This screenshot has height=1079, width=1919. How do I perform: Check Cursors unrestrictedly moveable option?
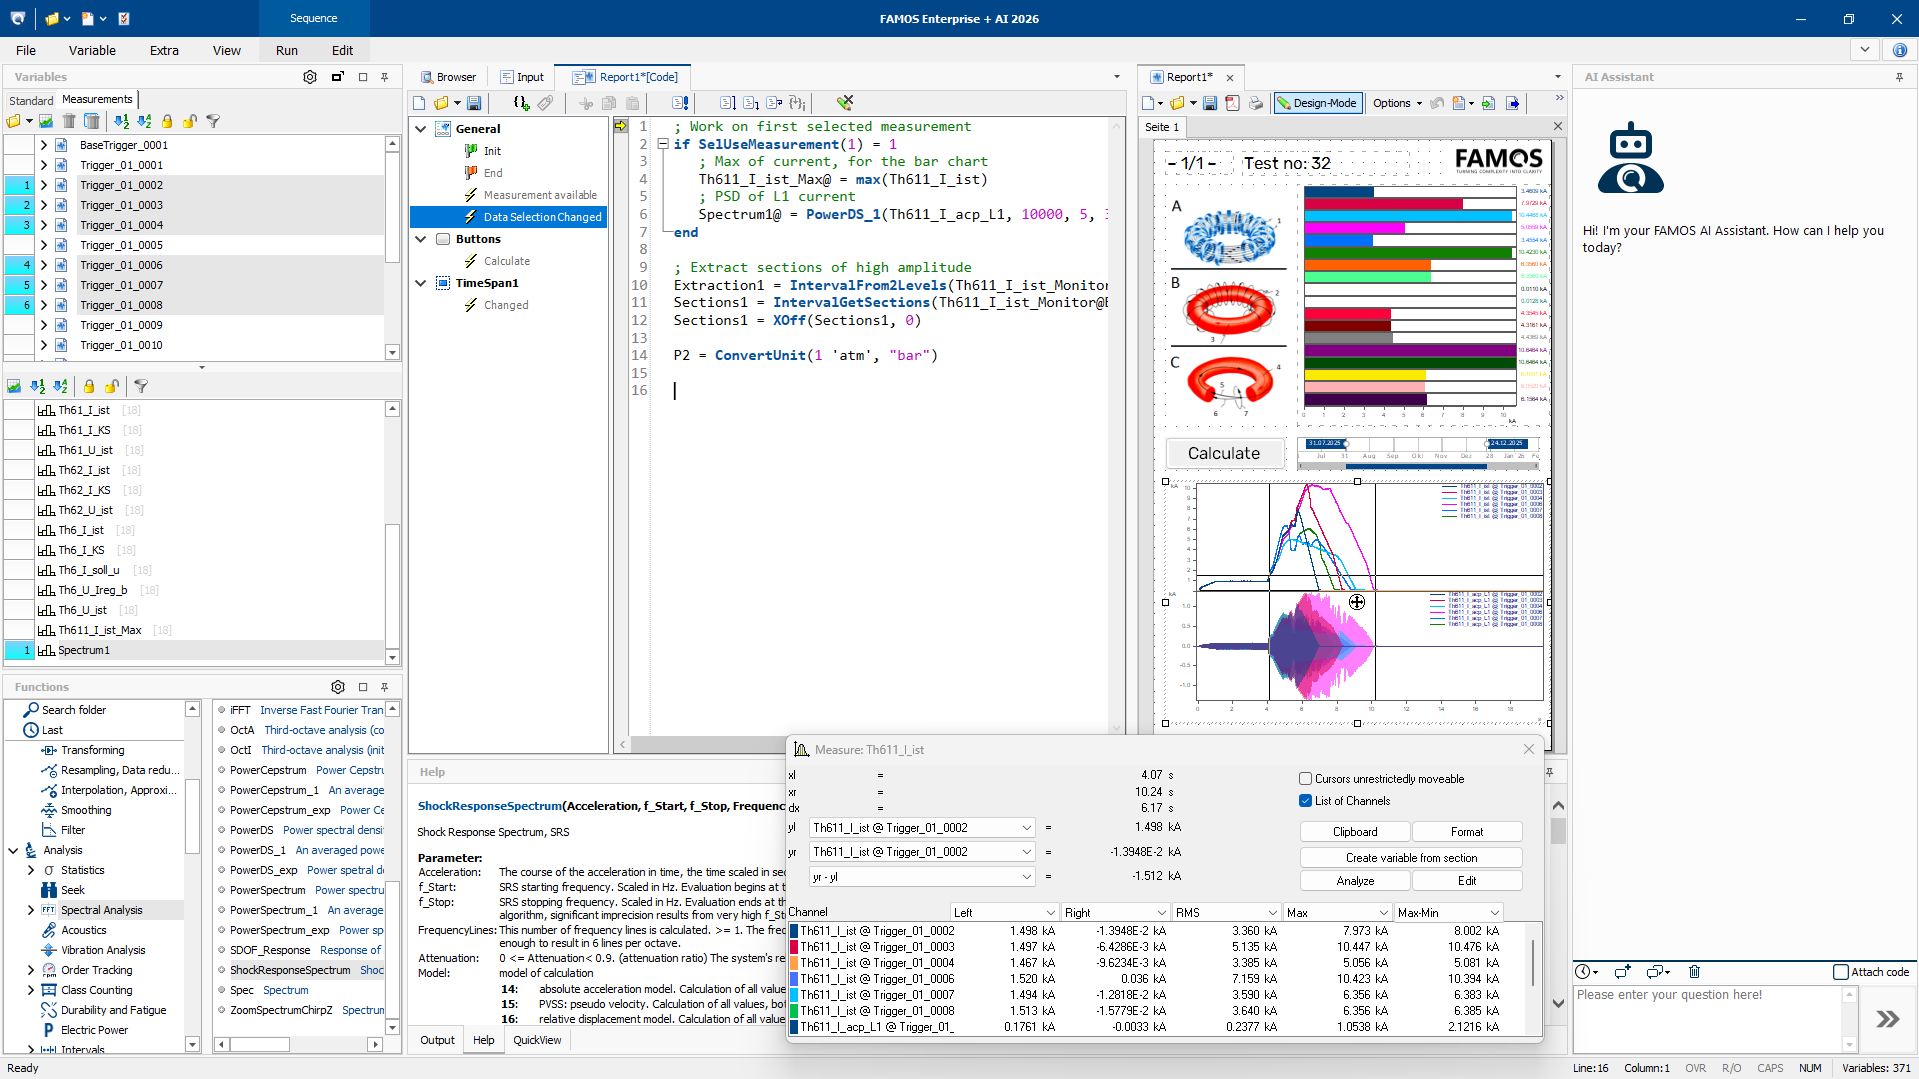(1305, 779)
